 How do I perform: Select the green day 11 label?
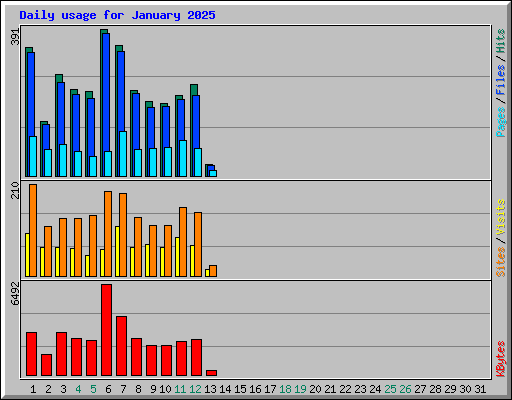180,389
